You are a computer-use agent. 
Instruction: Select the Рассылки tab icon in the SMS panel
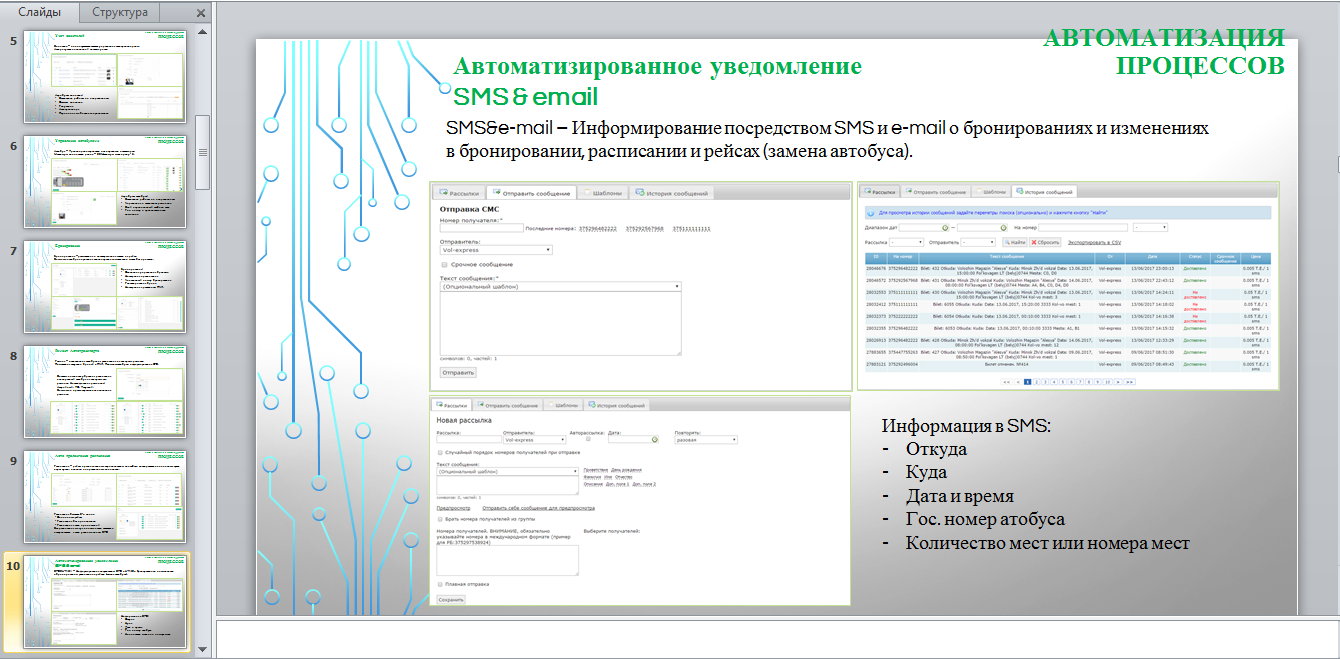coord(443,191)
